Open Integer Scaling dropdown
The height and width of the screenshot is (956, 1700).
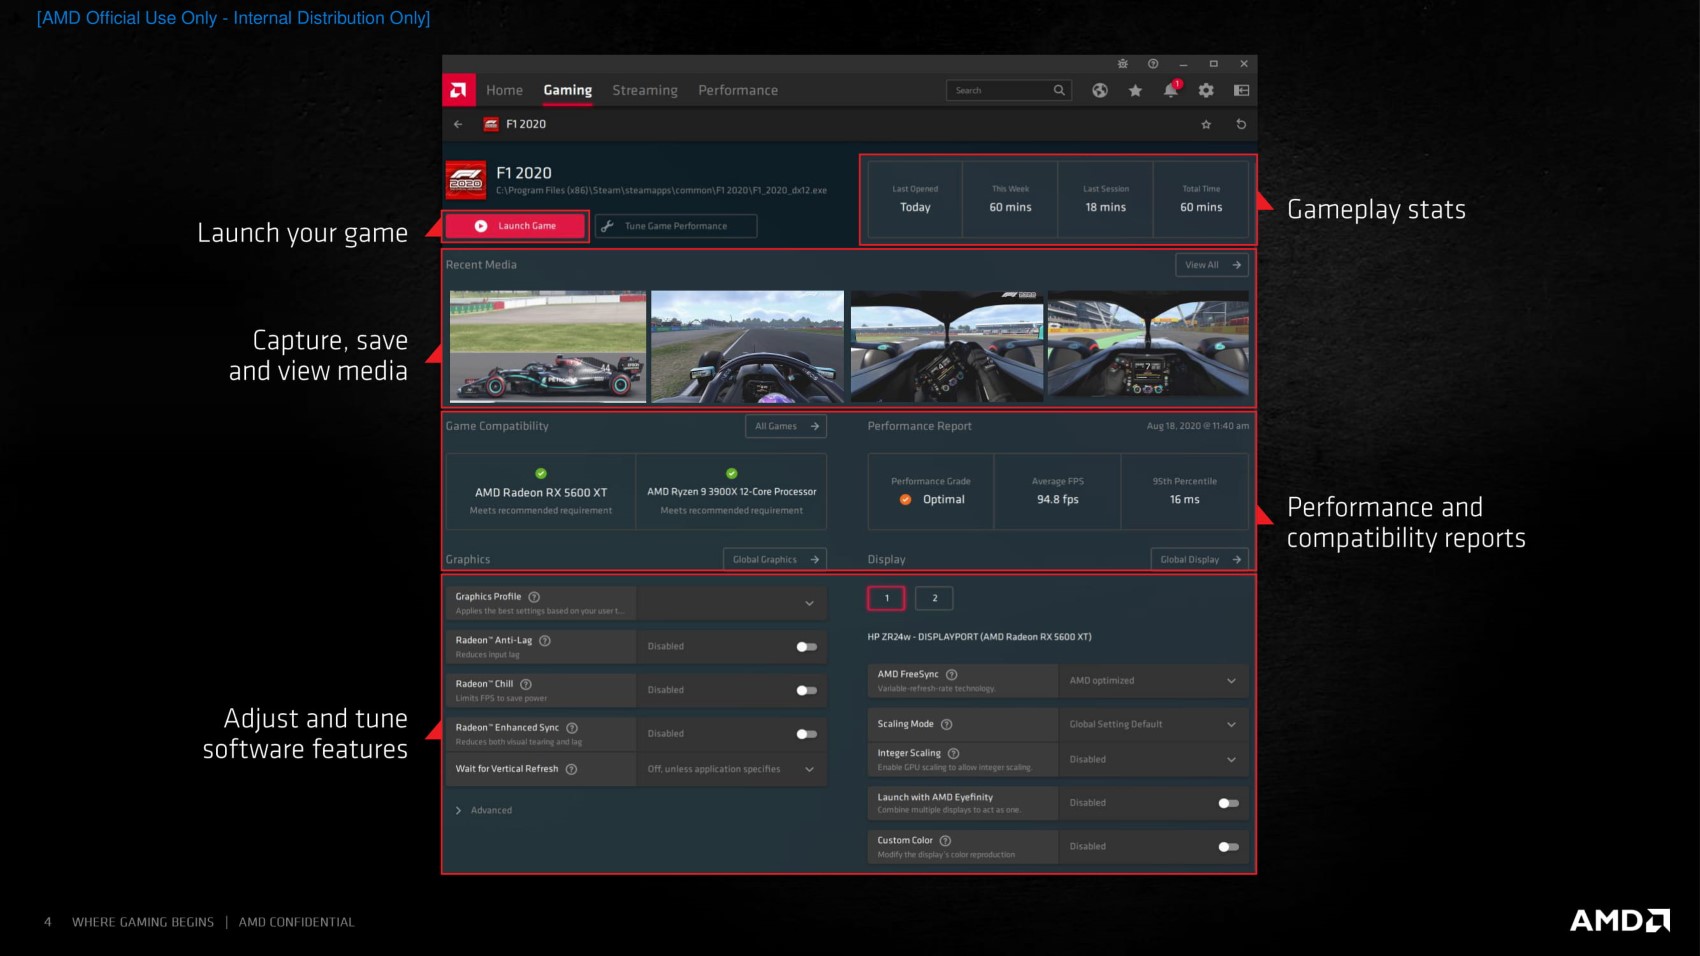coord(1154,760)
